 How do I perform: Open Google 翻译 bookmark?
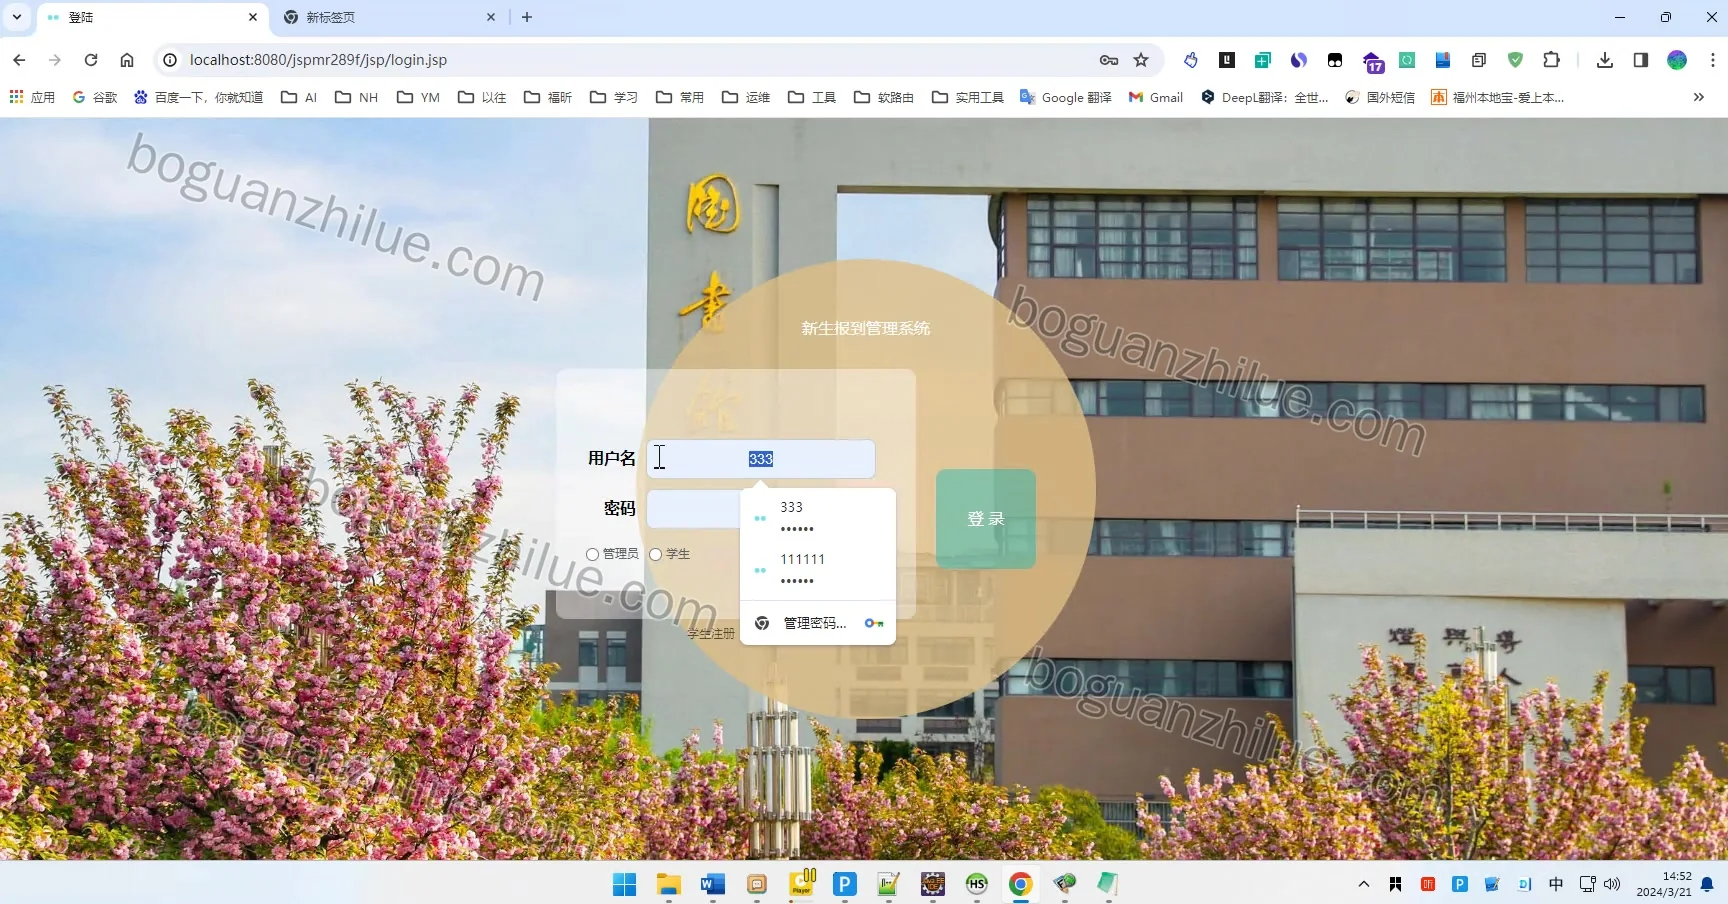(1066, 97)
